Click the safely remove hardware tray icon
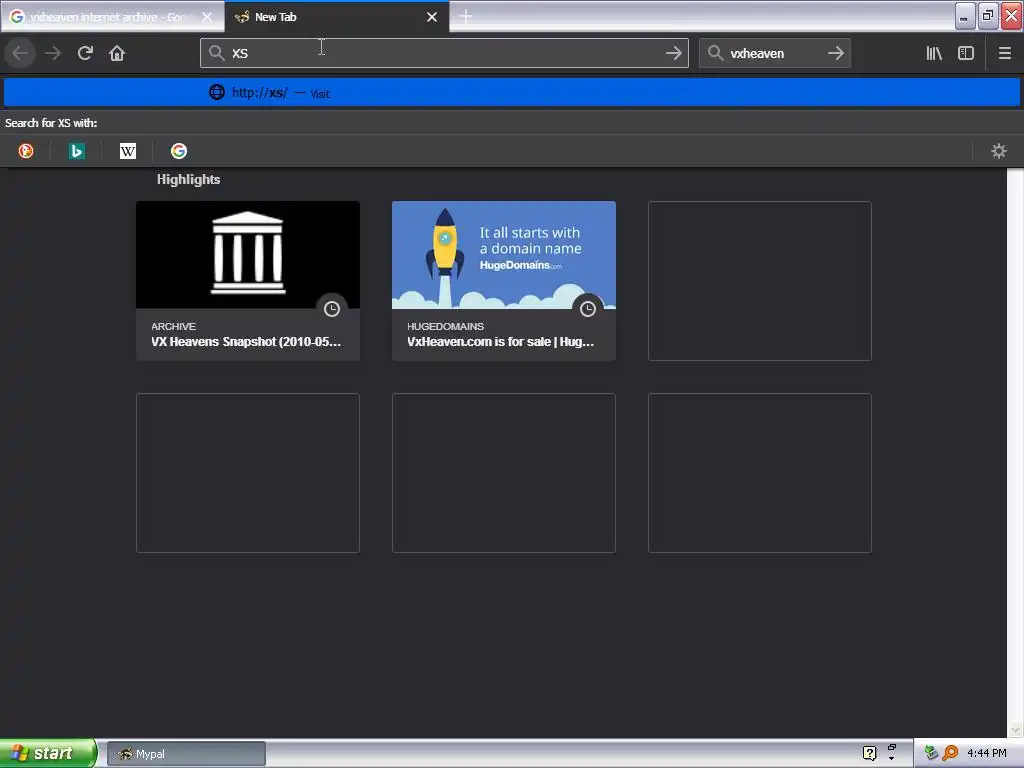Screen dimensions: 1024x768 pyautogui.click(x=931, y=753)
